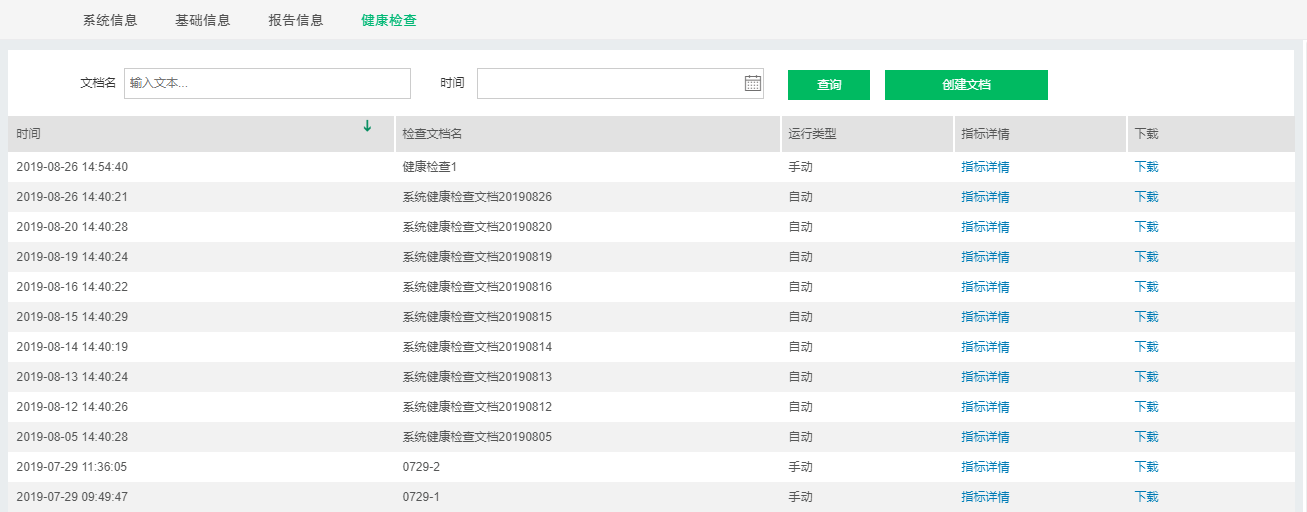This screenshot has width=1307, height=512.
Task: Click the 查询 search button
Action: pos(829,85)
